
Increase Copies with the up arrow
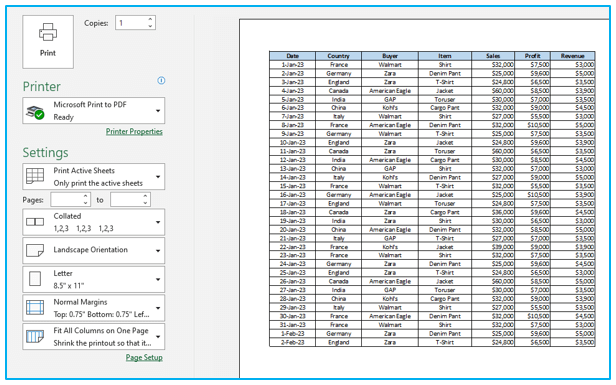150,19
